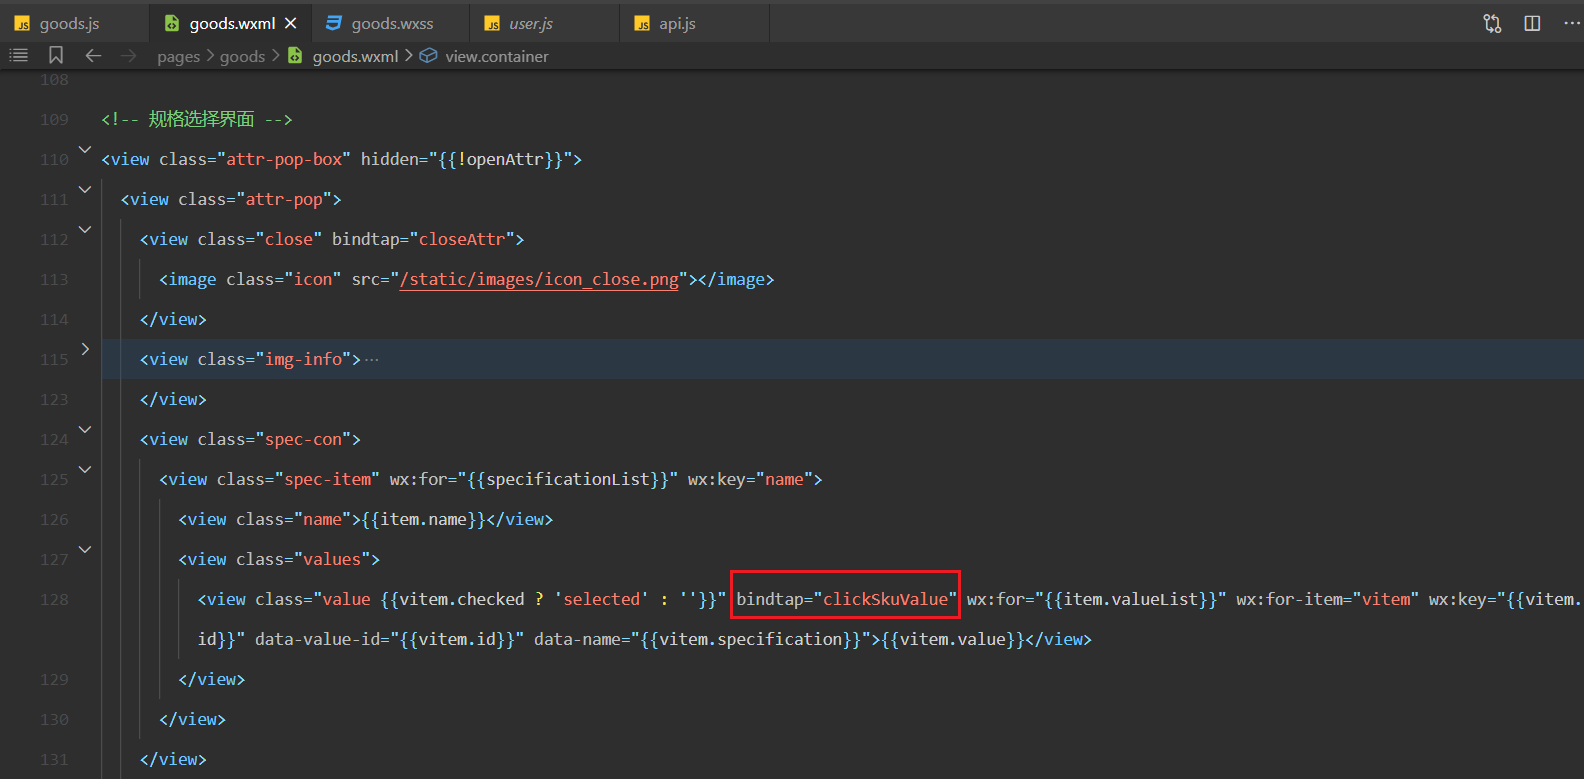The width and height of the screenshot is (1584, 779).
Task: Click the goods.wxml breadcrumb
Action: (355, 57)
